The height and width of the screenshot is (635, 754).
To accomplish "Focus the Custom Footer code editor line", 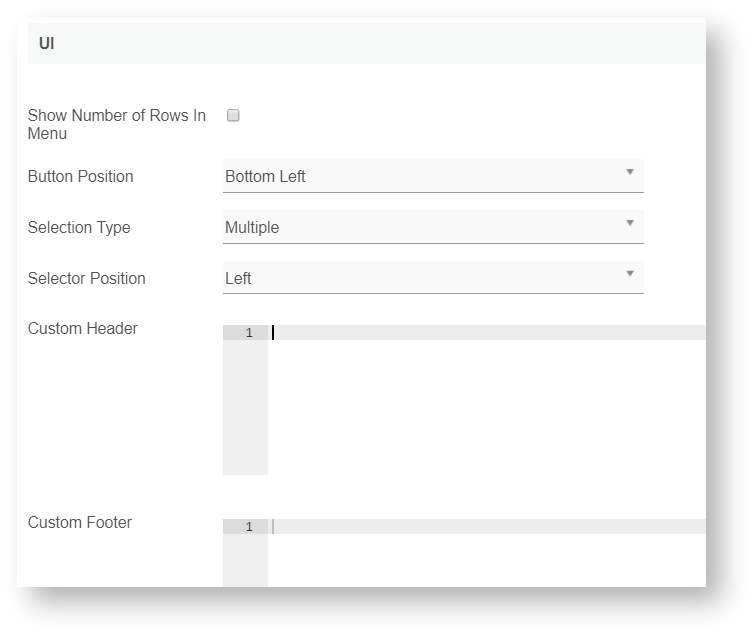I will point(480,527).
